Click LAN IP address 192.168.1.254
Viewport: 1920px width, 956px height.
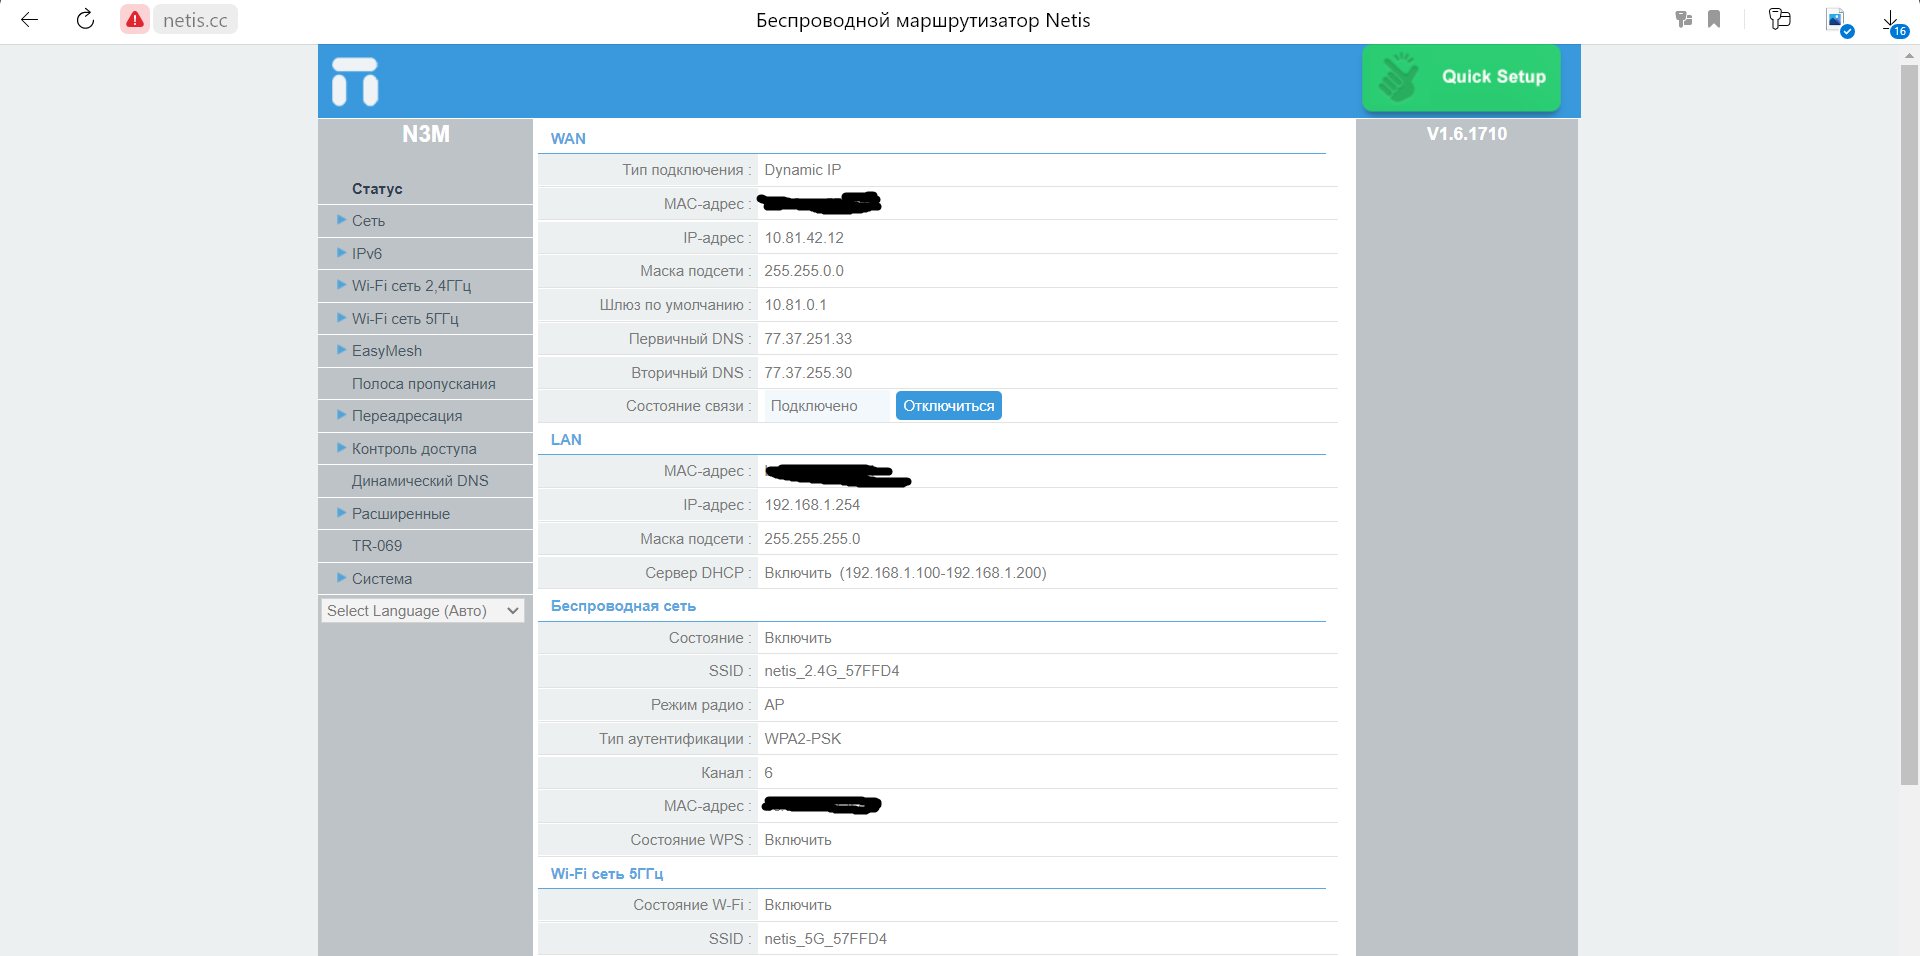[x=812, y=505]
